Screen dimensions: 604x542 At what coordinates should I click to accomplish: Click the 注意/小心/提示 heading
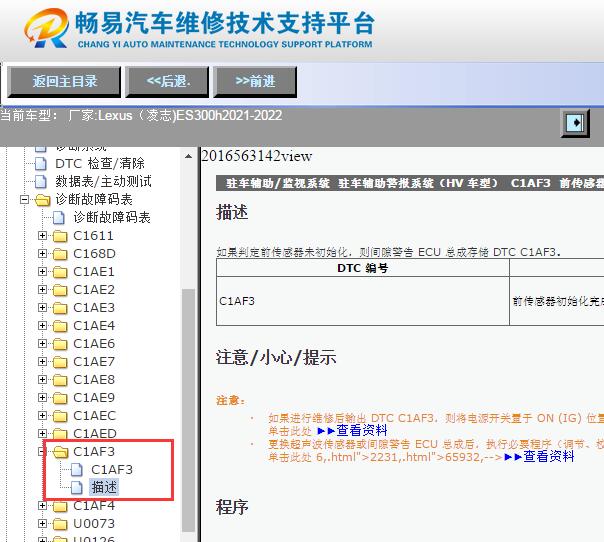coord(276,357)
